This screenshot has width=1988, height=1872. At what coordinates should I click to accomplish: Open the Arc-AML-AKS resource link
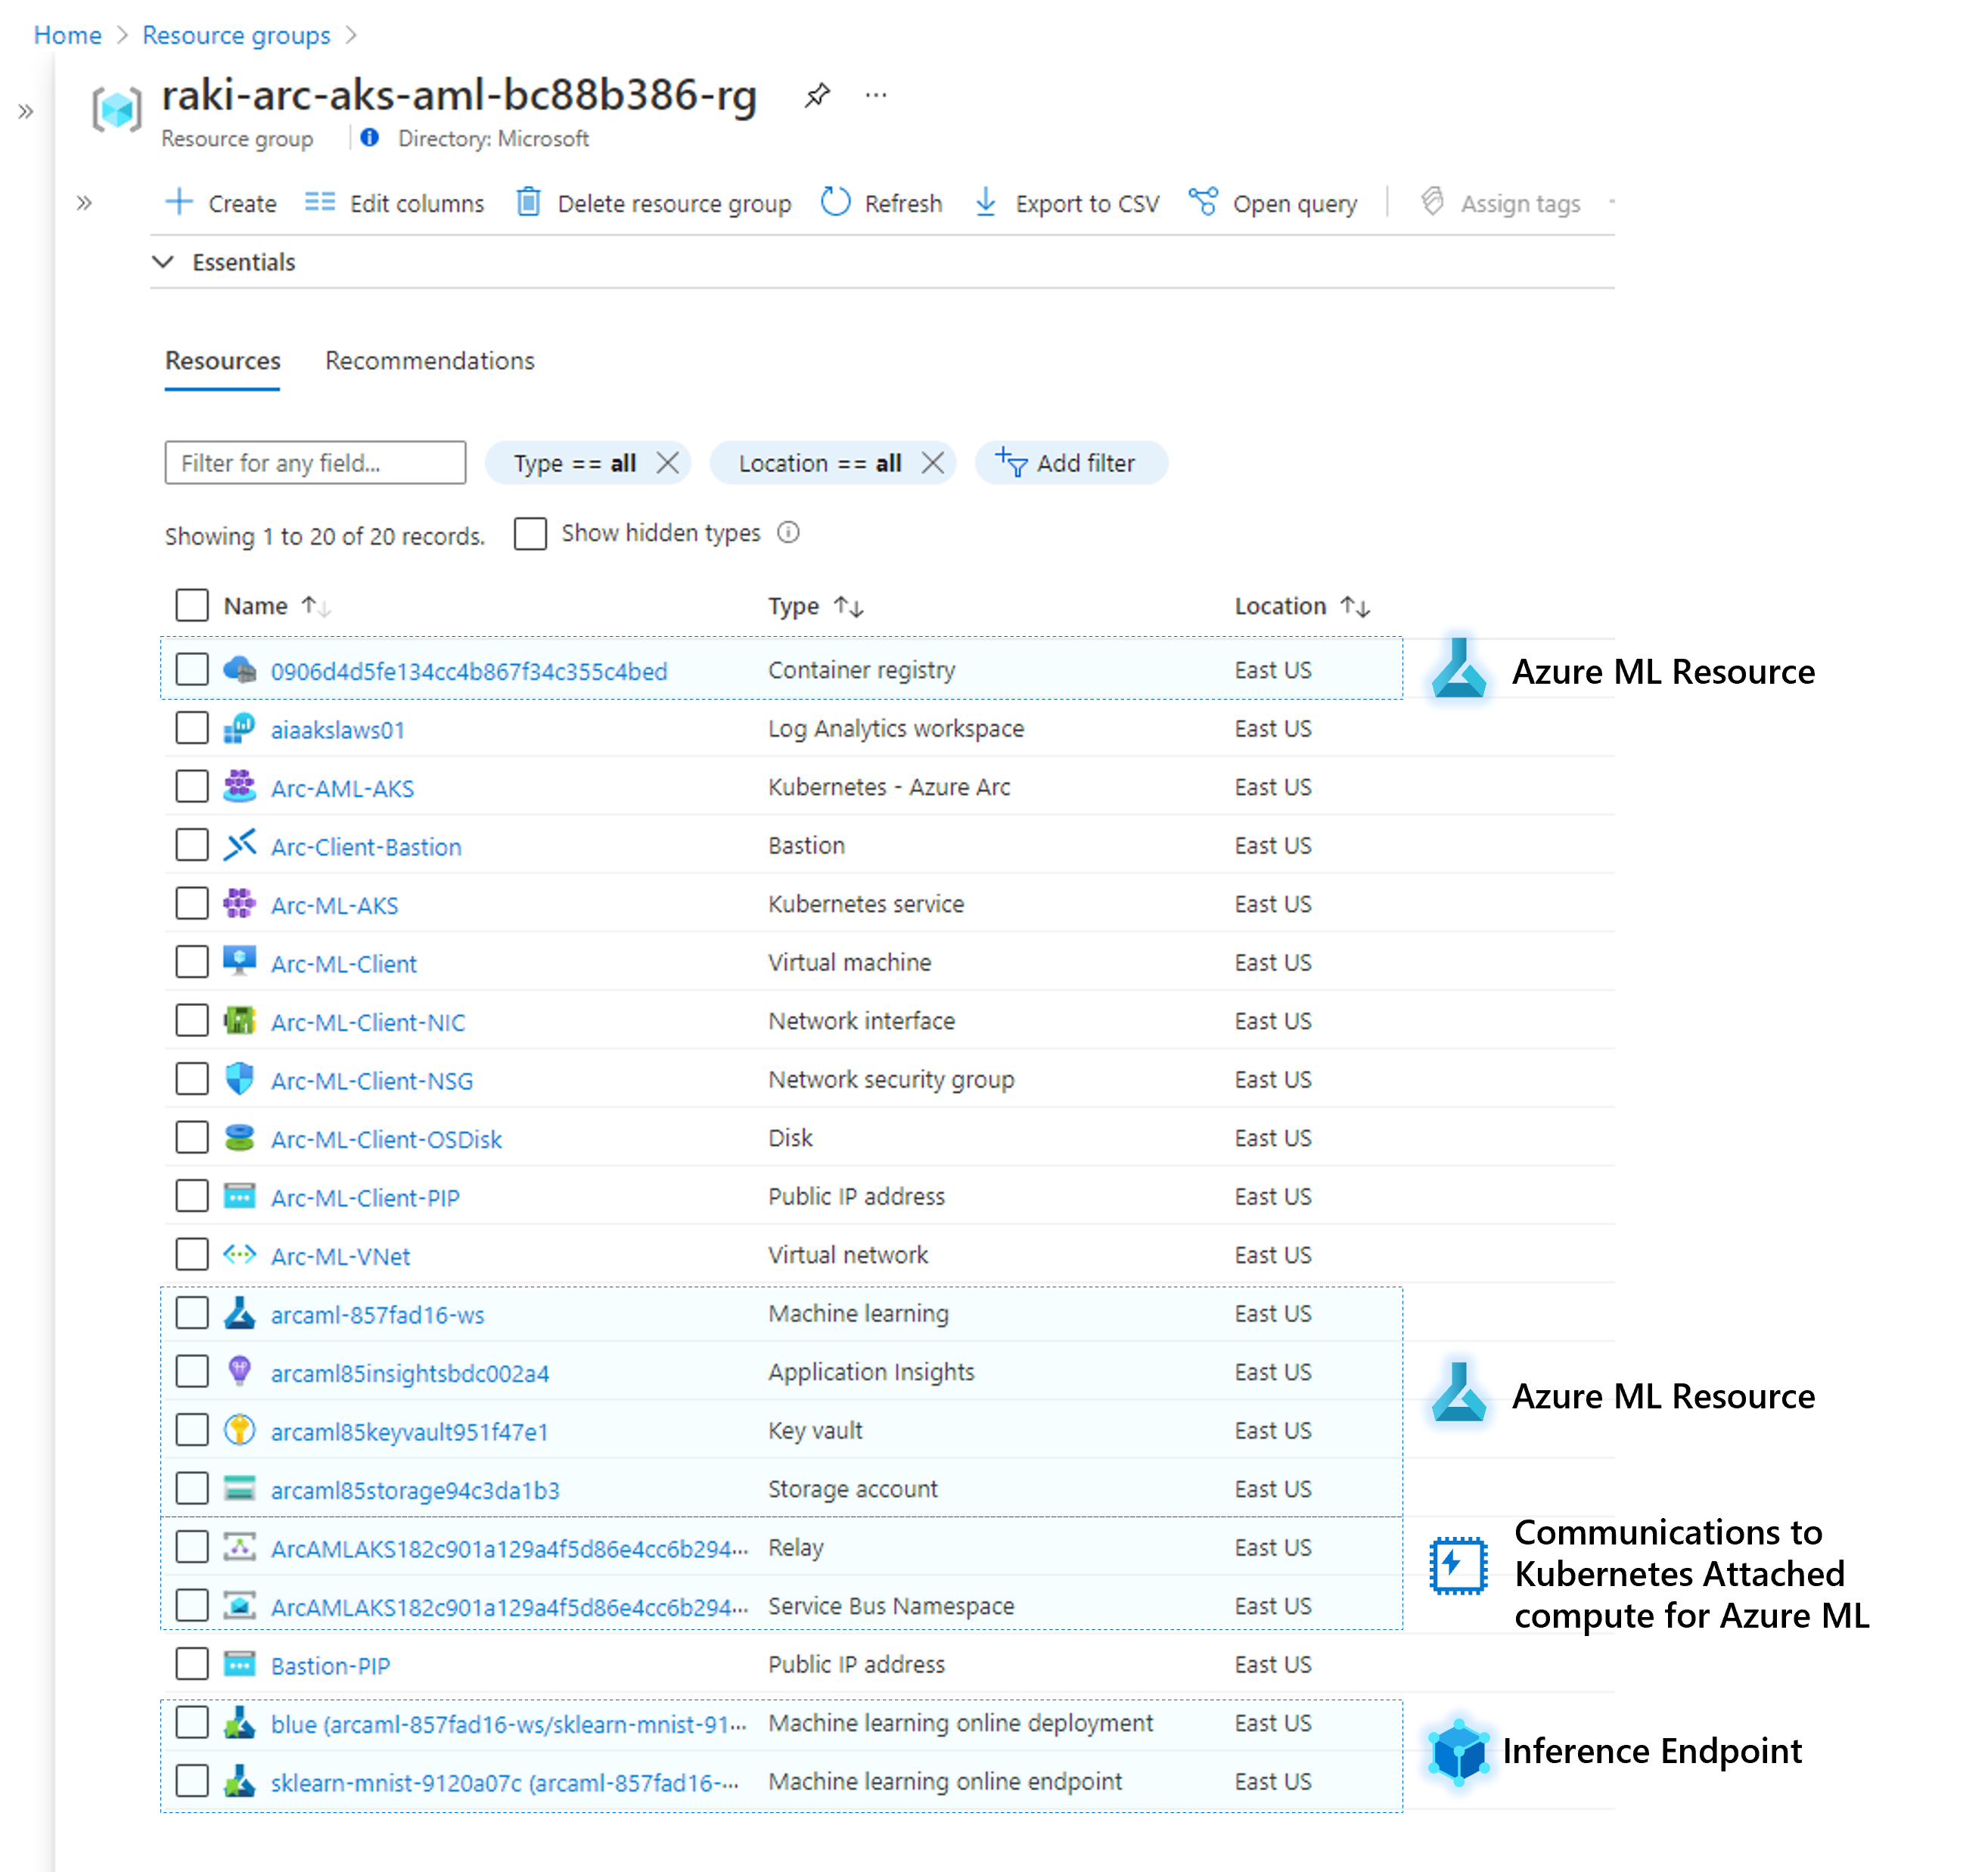[342, 788]
